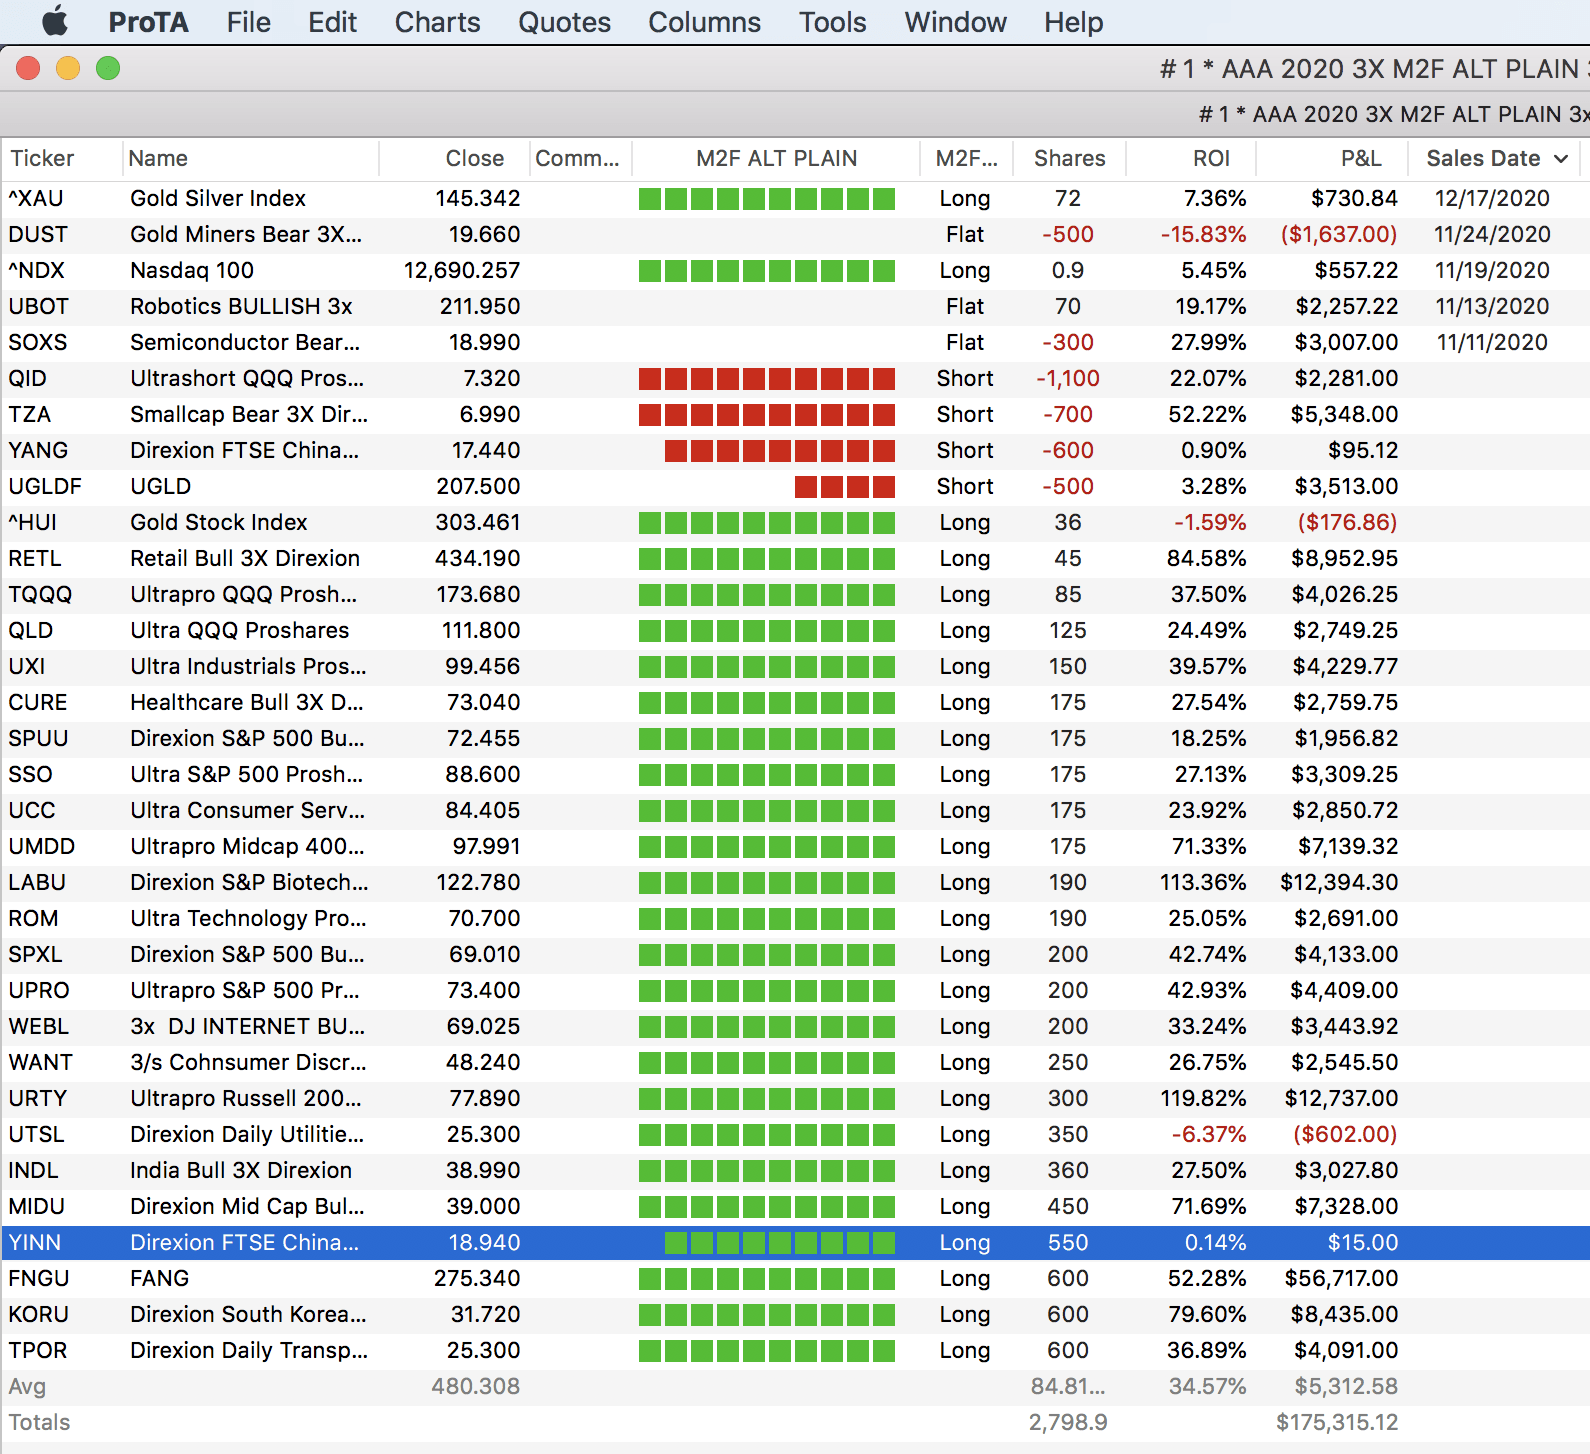Click 'Robotics BULLISH 3x' name cell
This screenshot has width=1590, height=1454.
click(241, 306)
